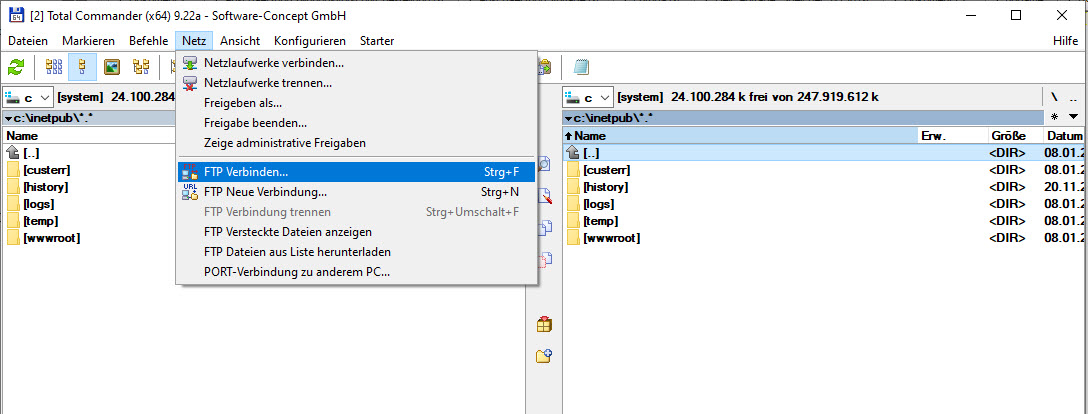The image size is (1088, 414).
Task: Expand right panel directory history arrow
Action: [1073, 117]
